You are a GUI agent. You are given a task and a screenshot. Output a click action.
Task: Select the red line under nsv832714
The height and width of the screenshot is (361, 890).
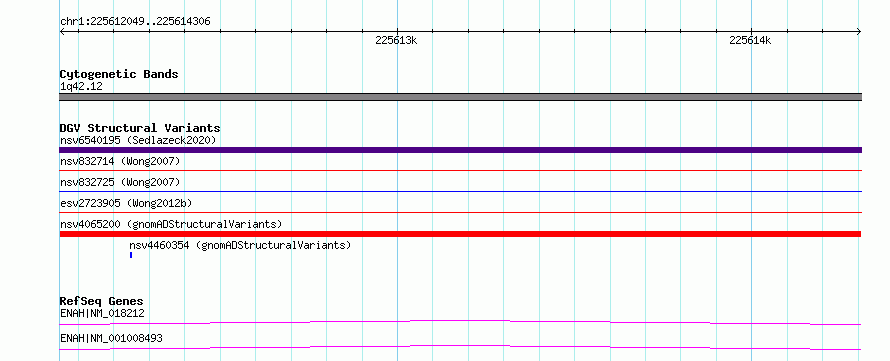460,170
